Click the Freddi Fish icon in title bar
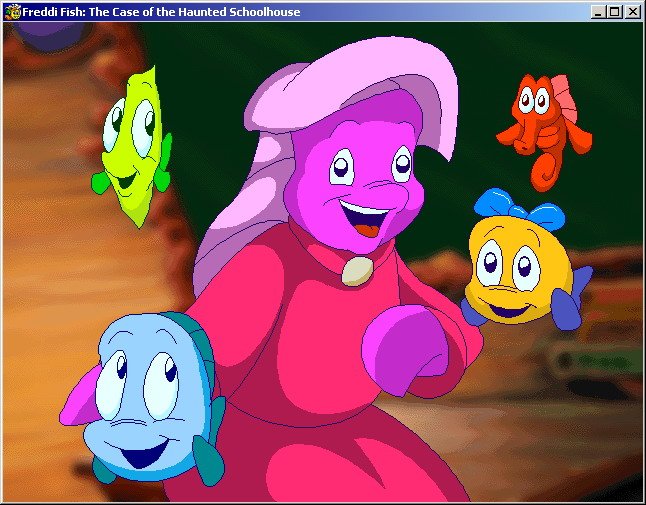This screenshot has height=505, width=646. [13, 12]
